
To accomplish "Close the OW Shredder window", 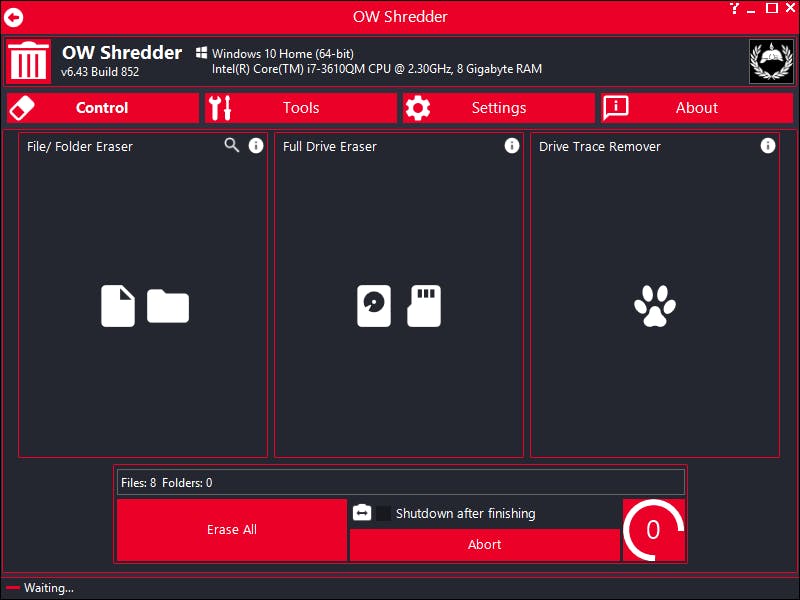I will pyautogui.click(x=791, y=8).
